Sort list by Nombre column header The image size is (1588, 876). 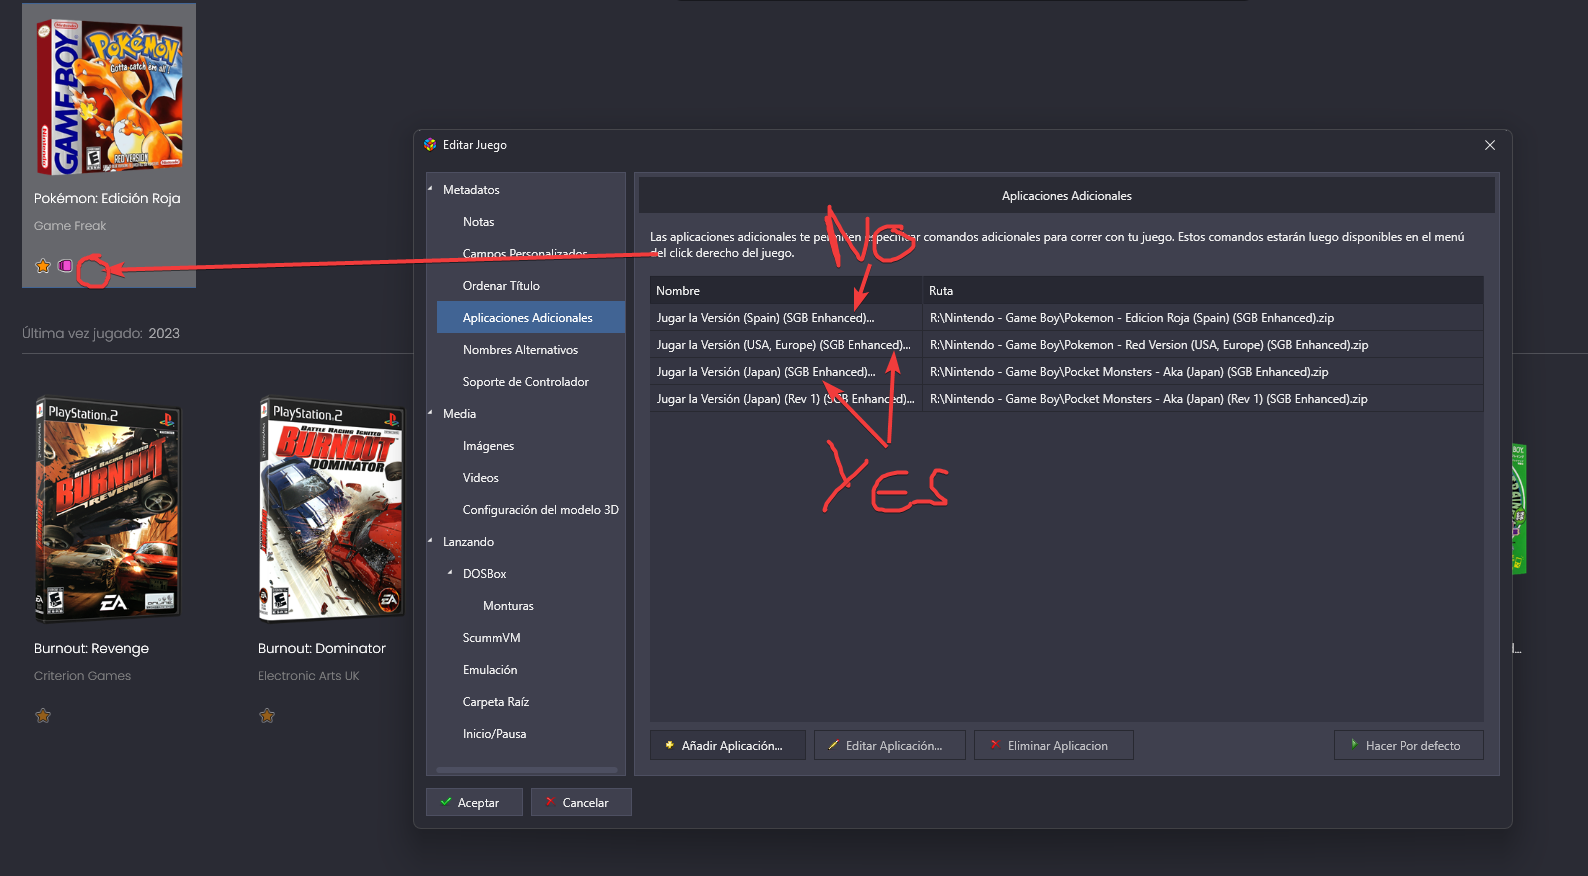point(786,290)
